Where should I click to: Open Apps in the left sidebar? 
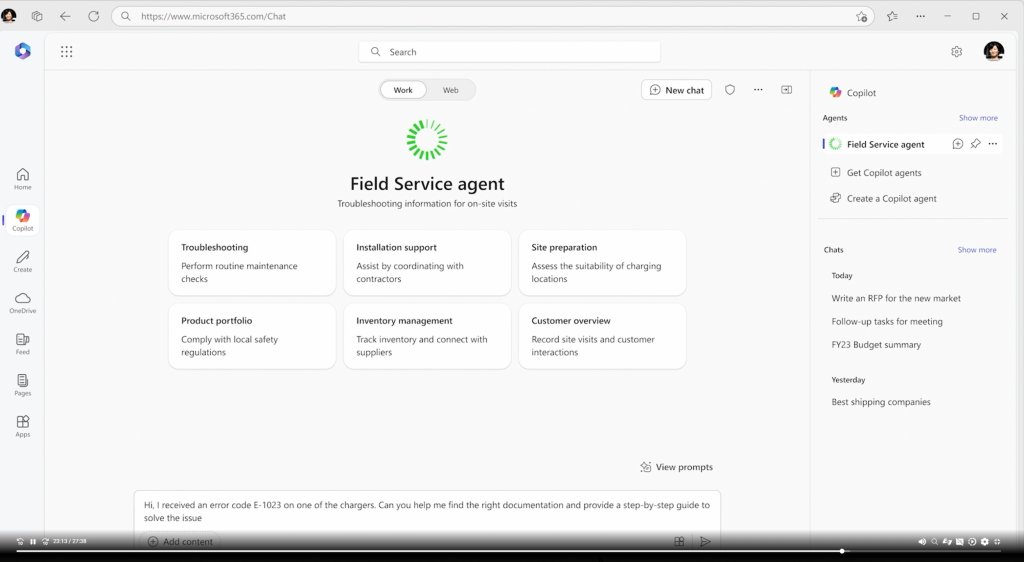click(23, 426)
